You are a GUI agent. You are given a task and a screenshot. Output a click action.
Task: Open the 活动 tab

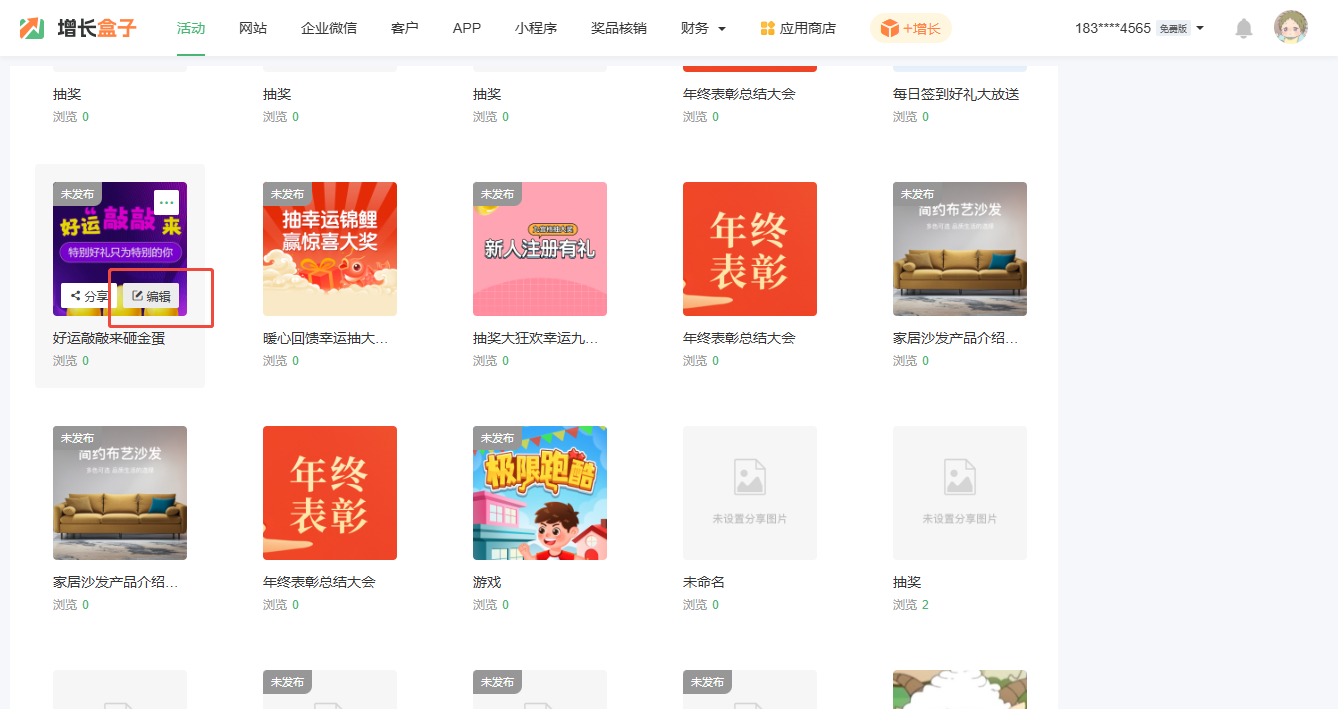191,28
